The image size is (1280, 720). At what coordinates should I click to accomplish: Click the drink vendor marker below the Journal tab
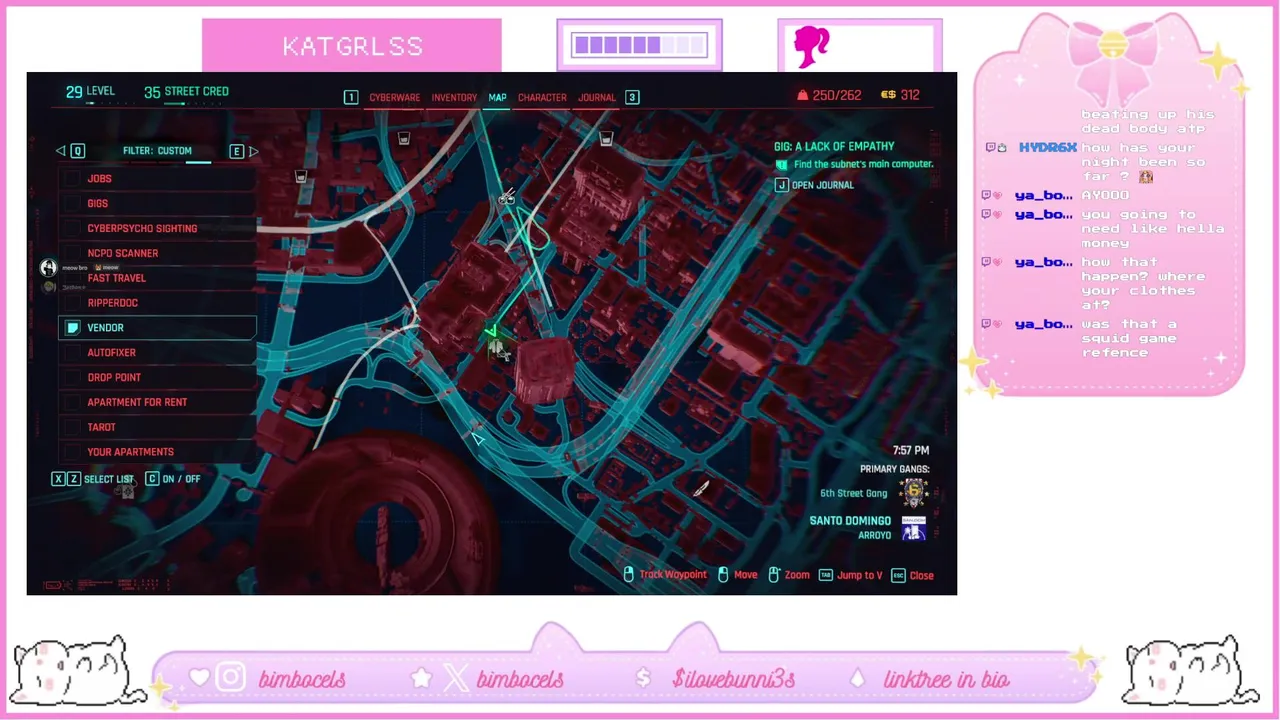pos(606,139)
